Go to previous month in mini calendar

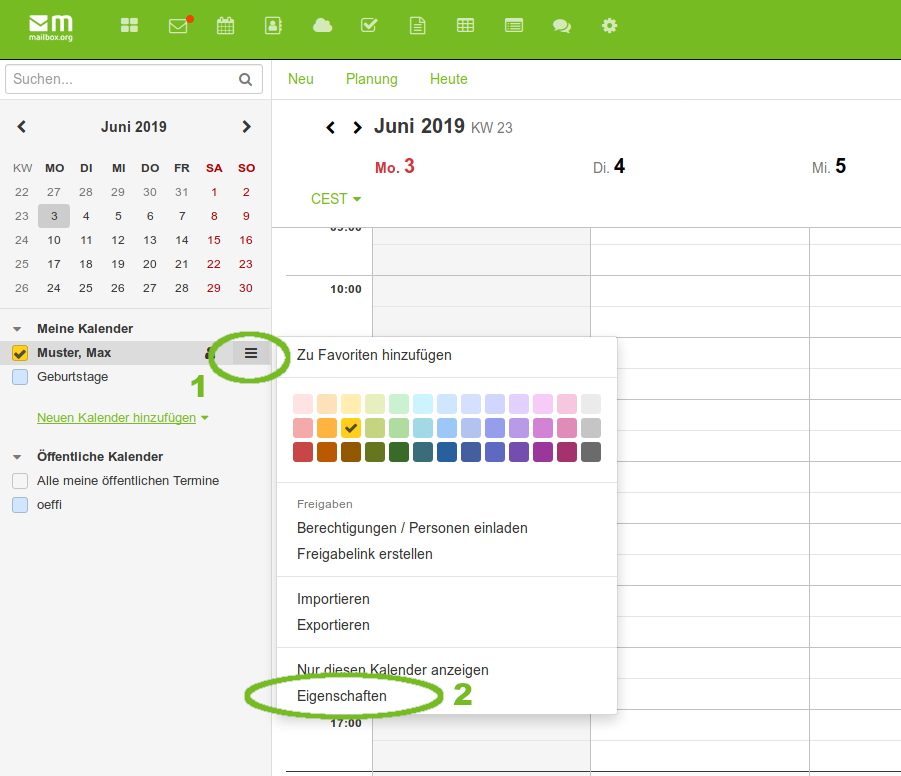(22, 126)
